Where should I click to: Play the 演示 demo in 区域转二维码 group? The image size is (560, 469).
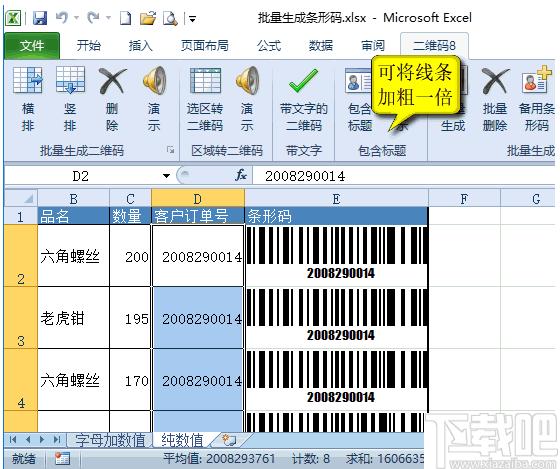tap(247, 99)
